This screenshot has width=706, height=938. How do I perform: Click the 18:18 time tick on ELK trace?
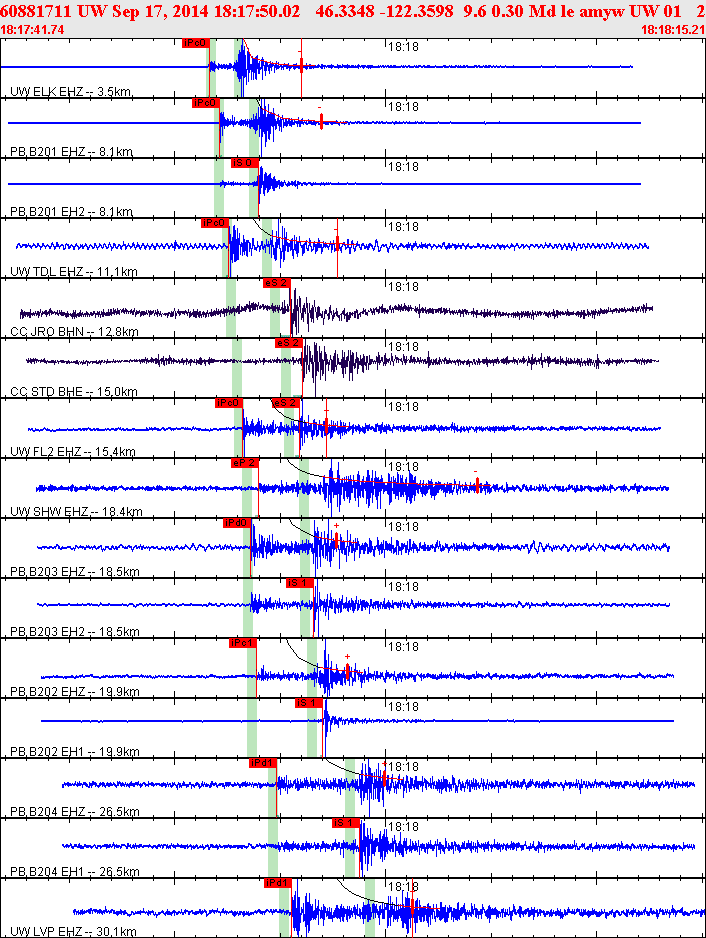(x=403, y=47)
